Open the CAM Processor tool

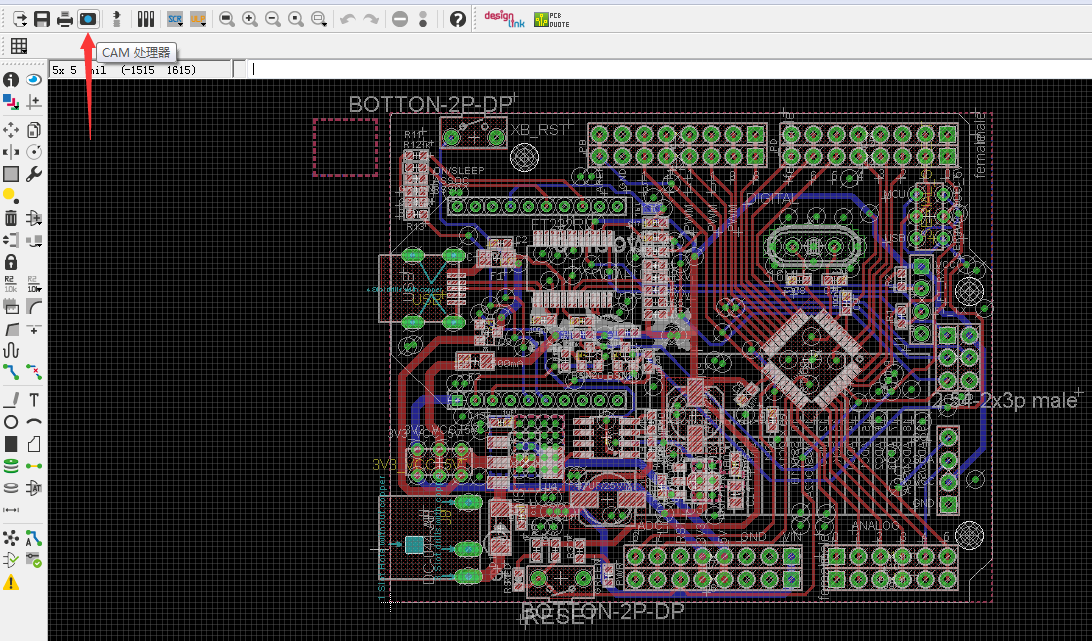click(x=88, y=19)
